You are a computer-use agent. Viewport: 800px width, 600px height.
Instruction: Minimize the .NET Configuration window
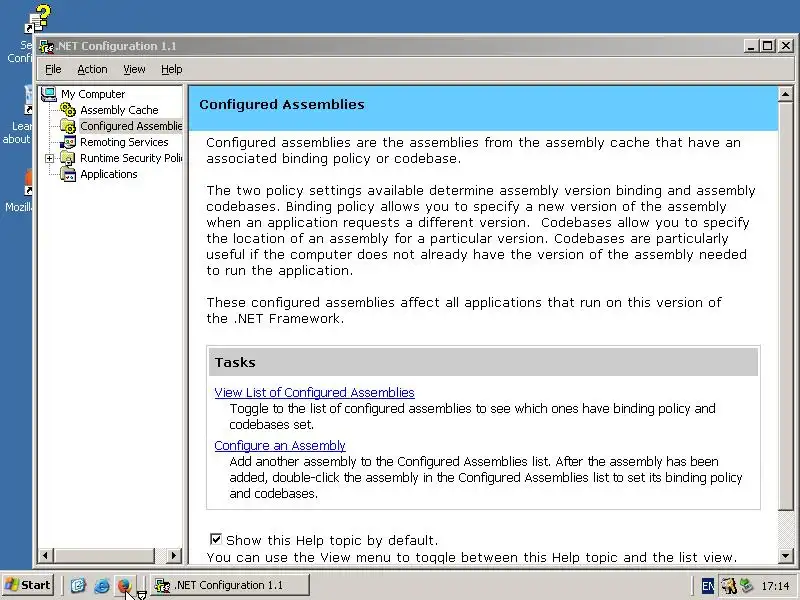[x=751, y=46]
